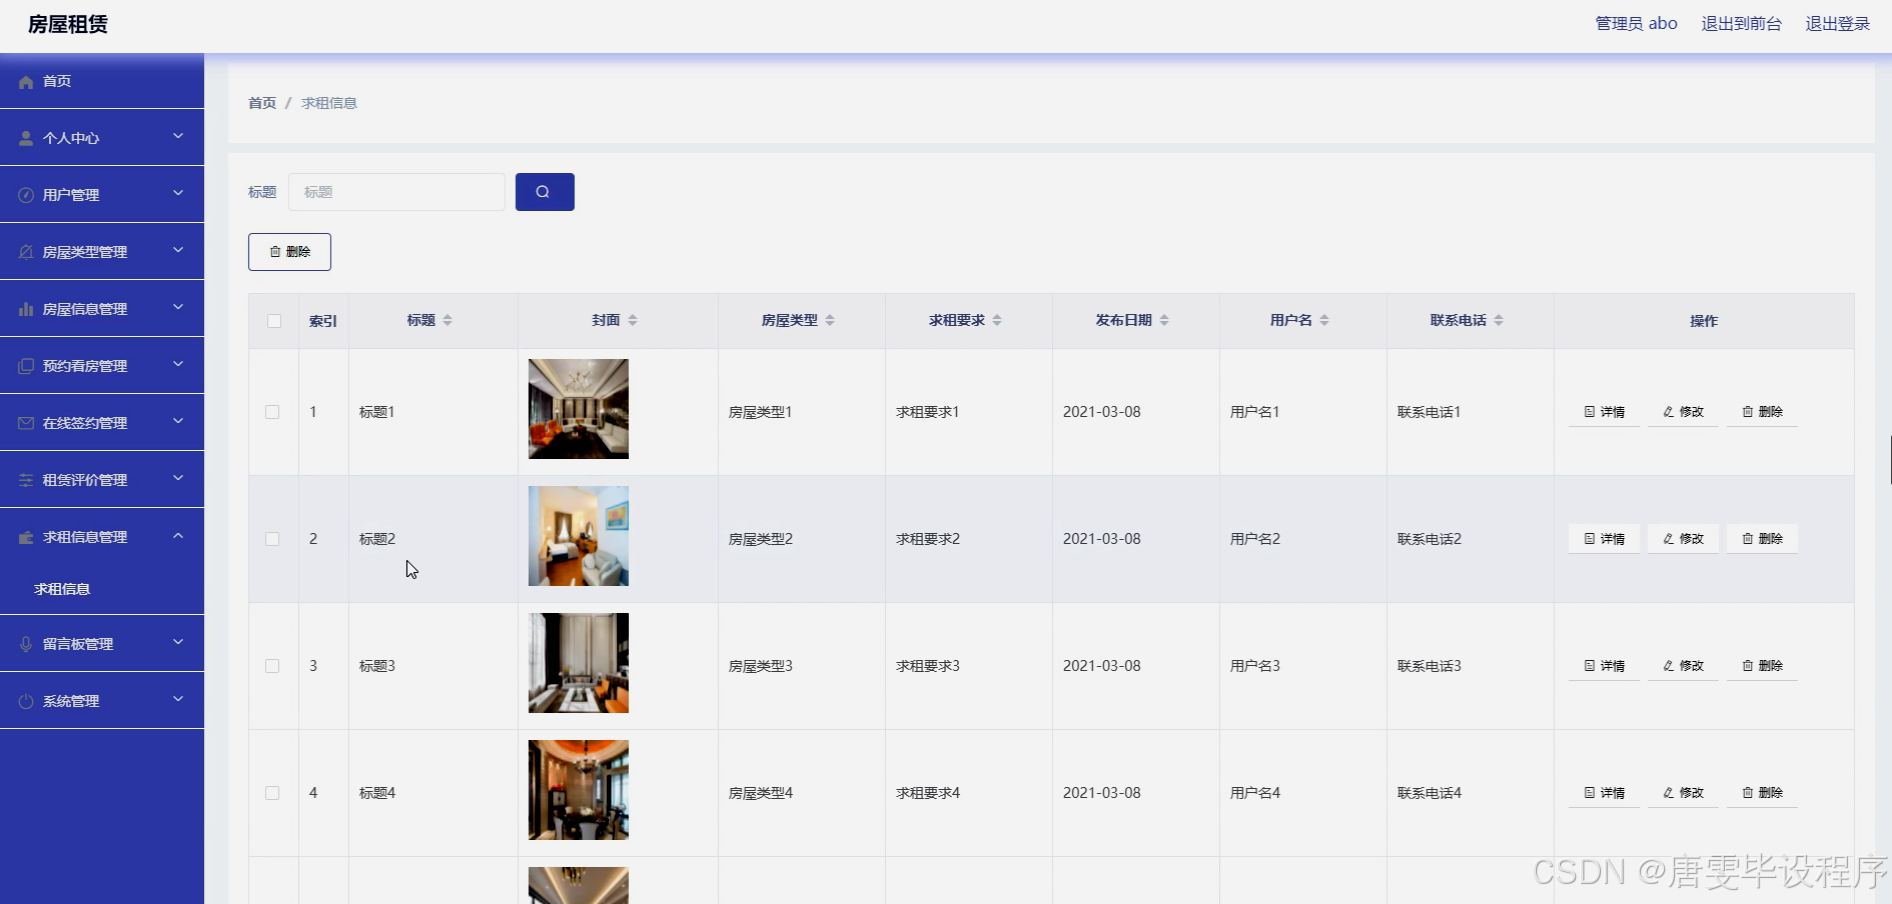Image resolution: width=1892 pixels, height=904 pixels.
Task: Sort by 联系电话 column arrows
Action: [x=1498, y=320]
